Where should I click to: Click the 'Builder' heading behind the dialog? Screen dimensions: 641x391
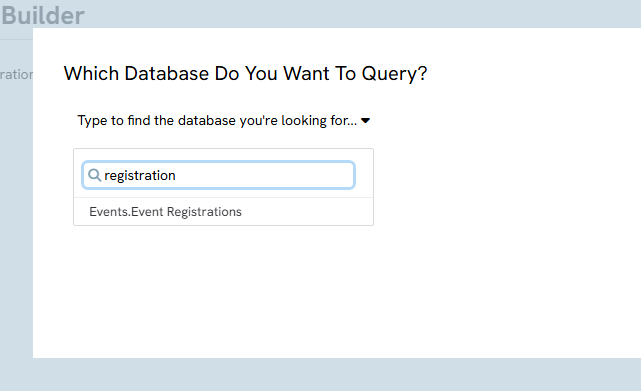tap(43, 16)
